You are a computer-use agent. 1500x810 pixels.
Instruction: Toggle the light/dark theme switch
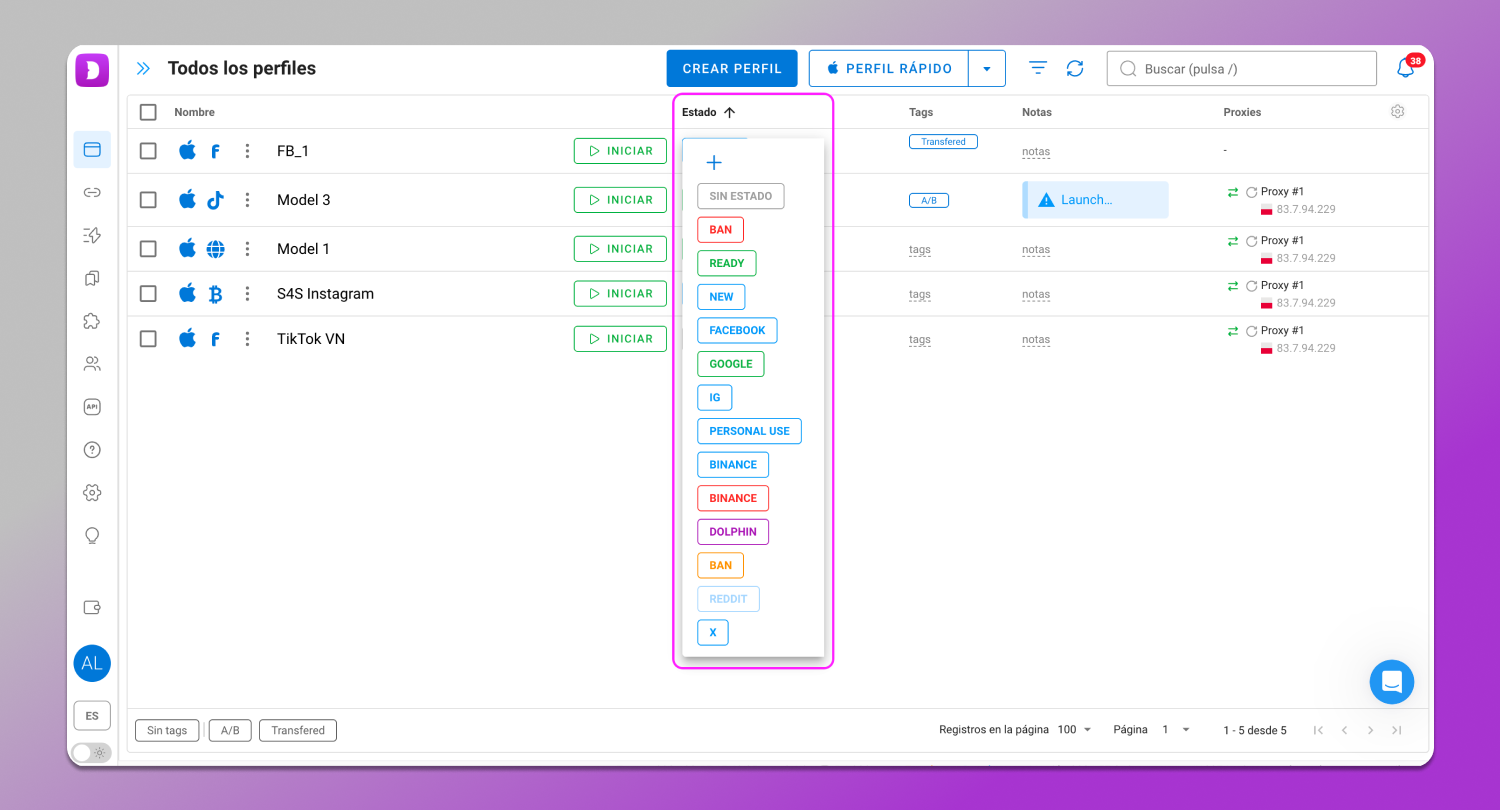[x=91, y=752]
